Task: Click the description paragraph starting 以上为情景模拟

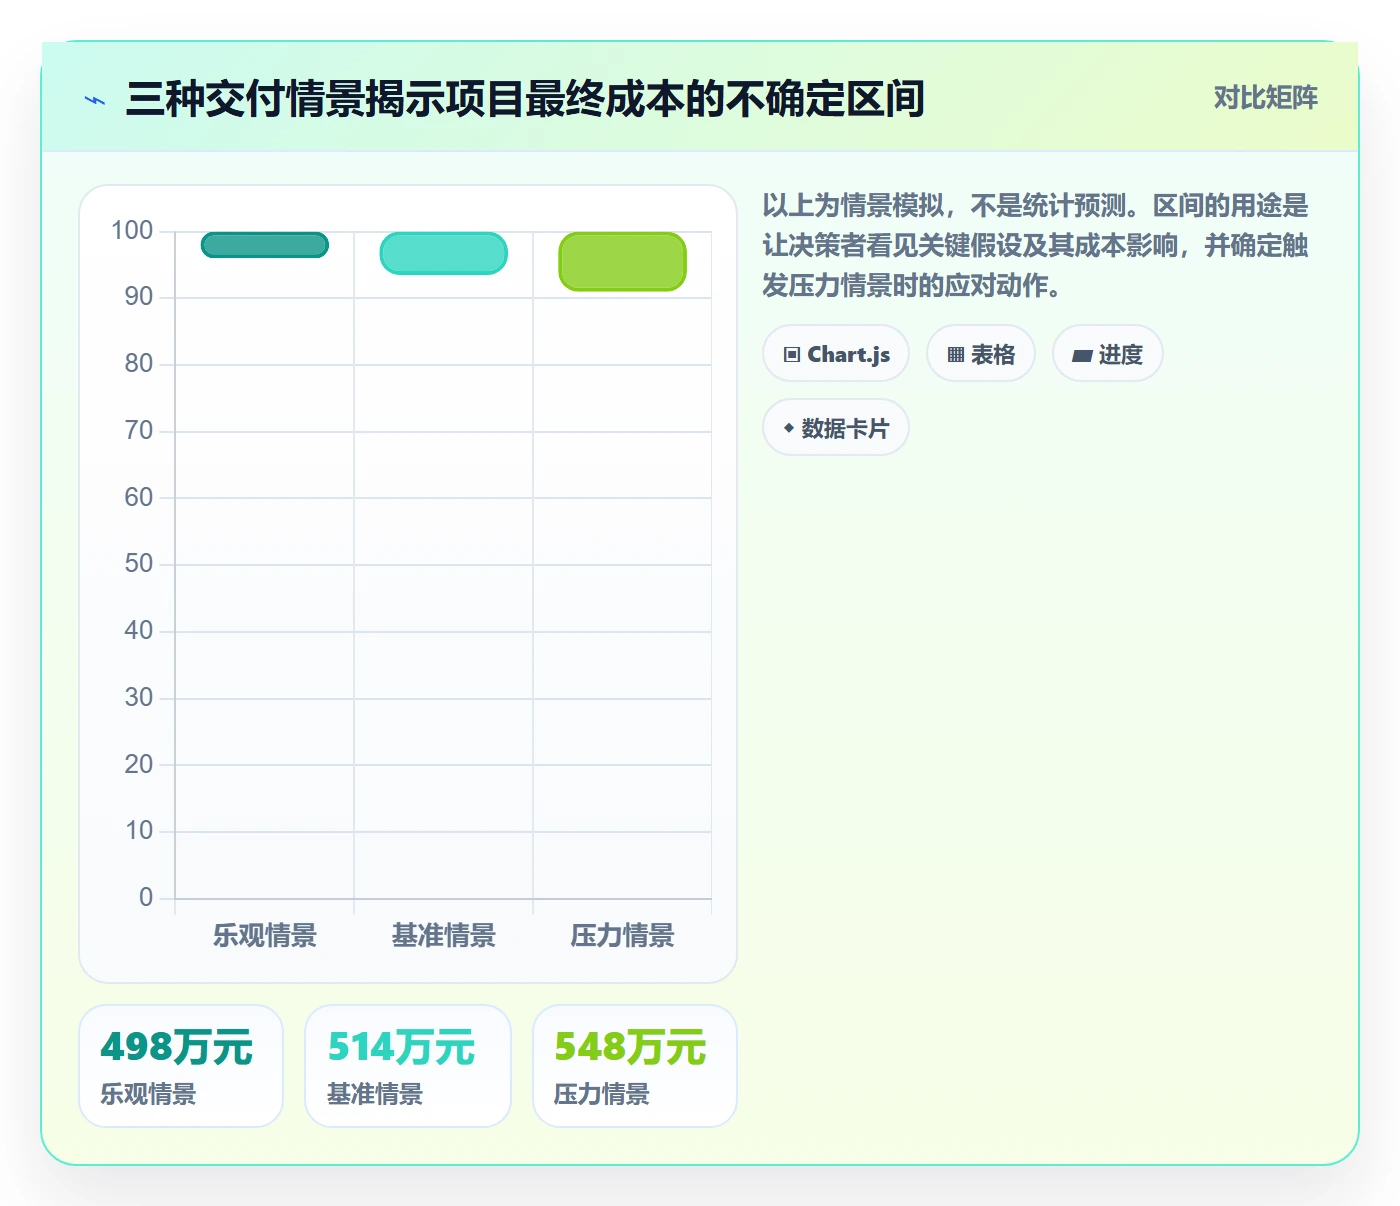Action: coord(1036,246)
